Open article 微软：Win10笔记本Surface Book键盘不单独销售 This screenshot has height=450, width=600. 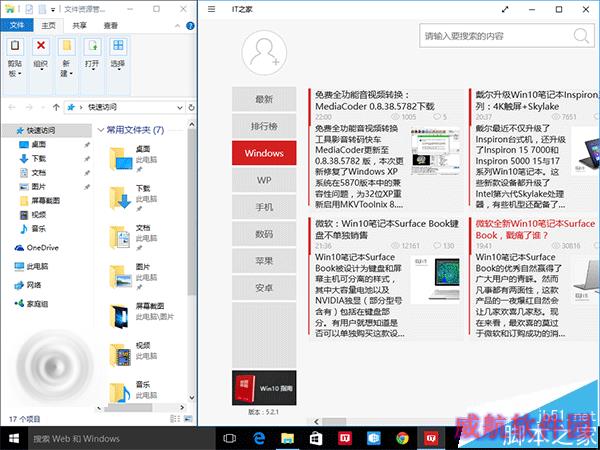(x=387, y=229)
